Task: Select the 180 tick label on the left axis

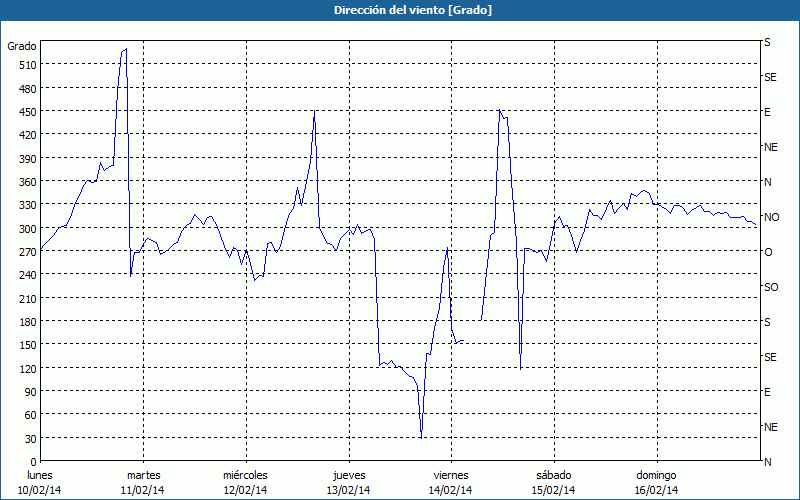Action: click(x=26, y=321)
